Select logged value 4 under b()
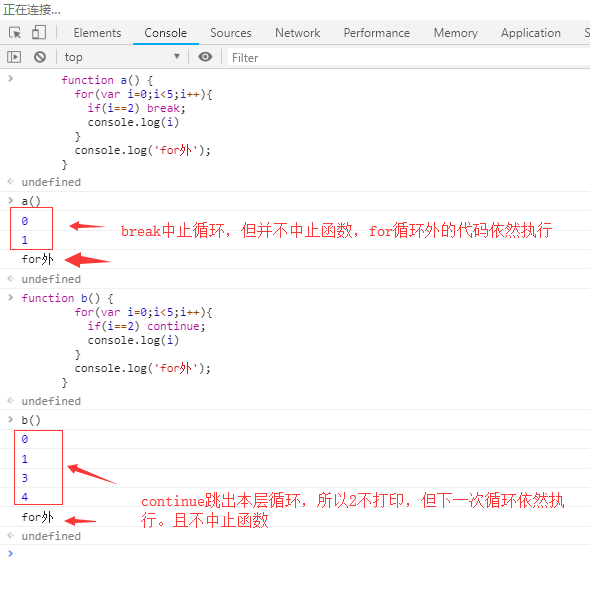The height and width of the screenshot is (603, 590). click(25, 497)
